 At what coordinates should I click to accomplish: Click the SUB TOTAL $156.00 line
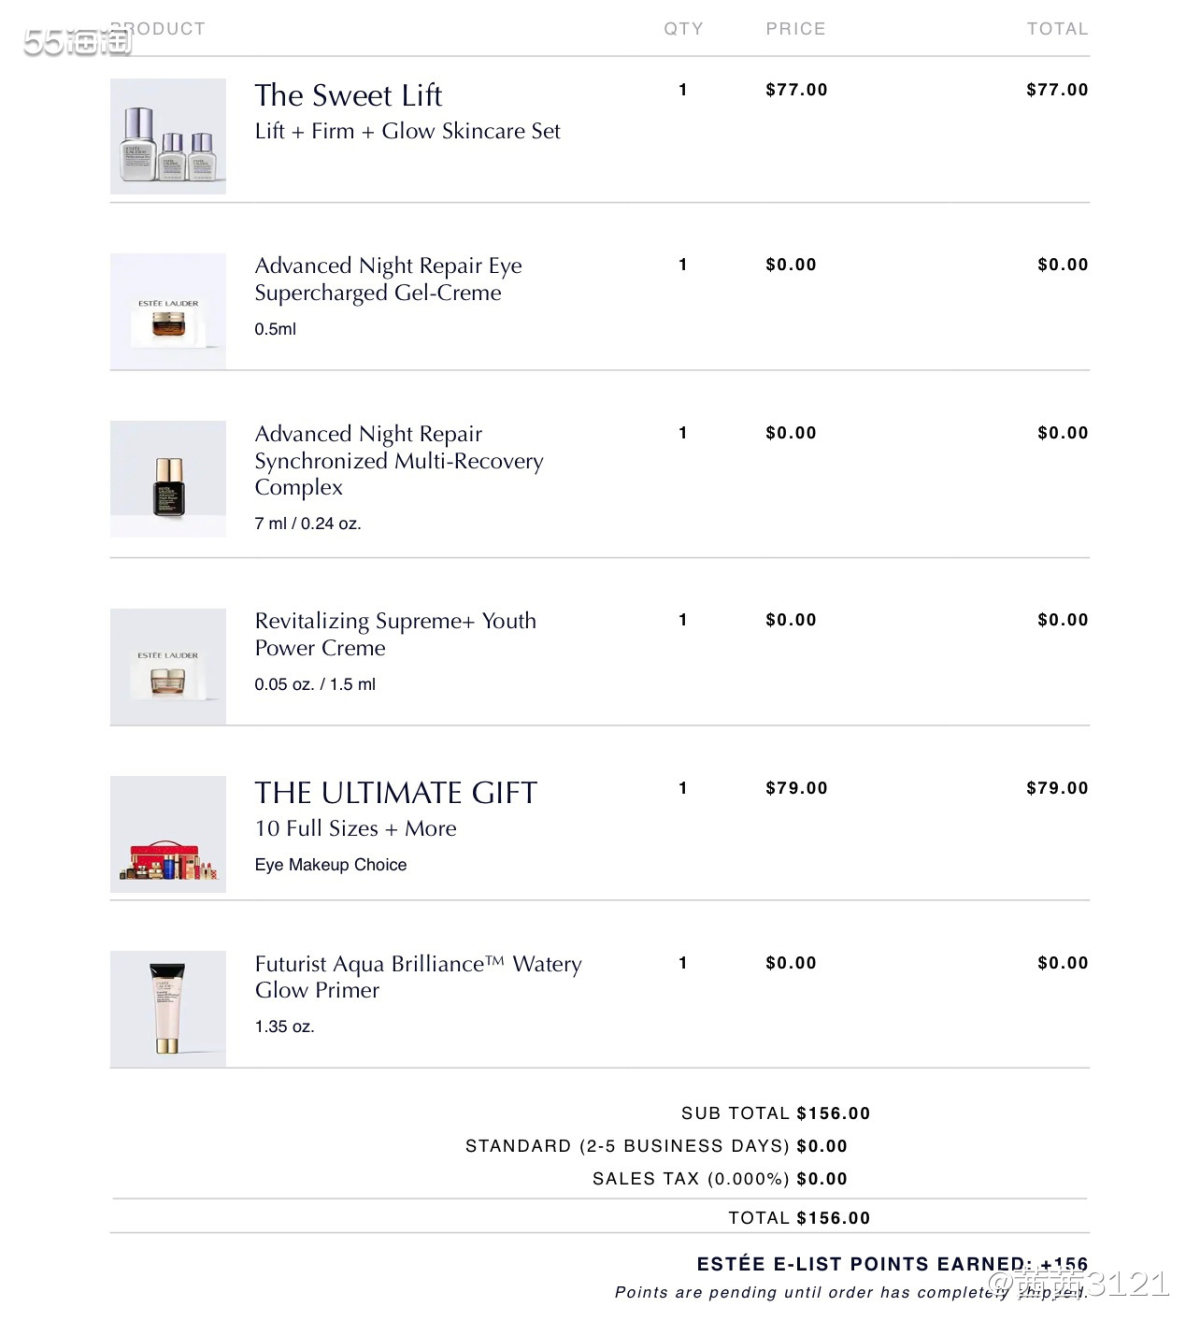776,1113
